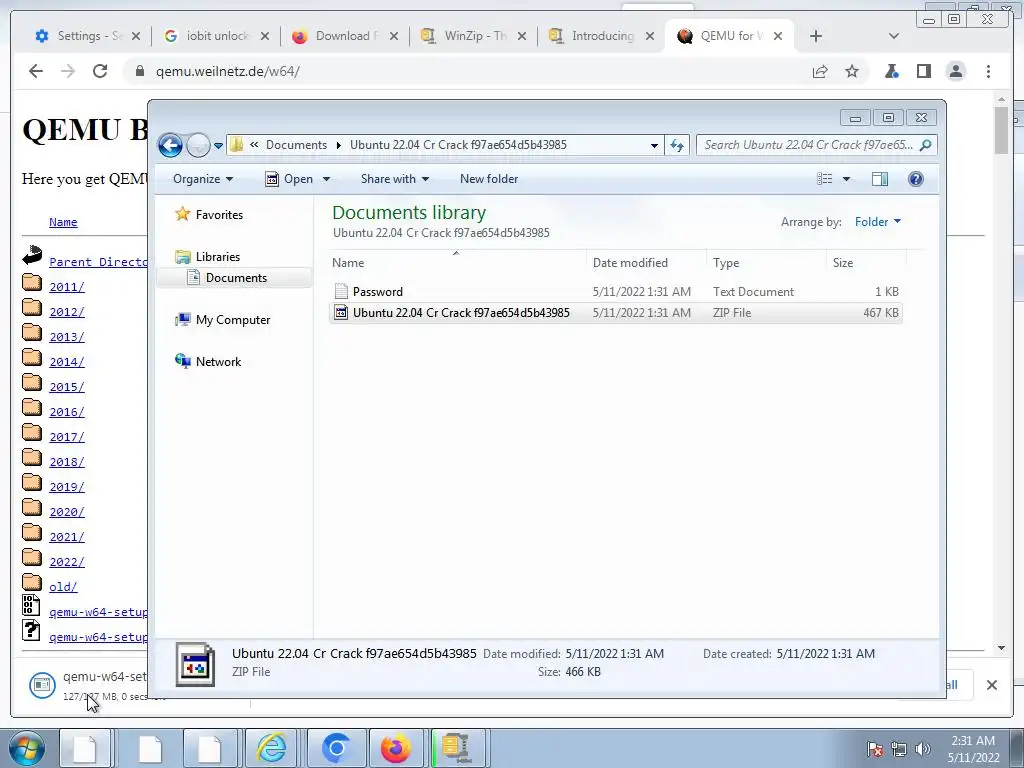Screen dimensions: 1024x768
Task: Expand the Explorer address bar history dropdown
Action: coord(654,146)
